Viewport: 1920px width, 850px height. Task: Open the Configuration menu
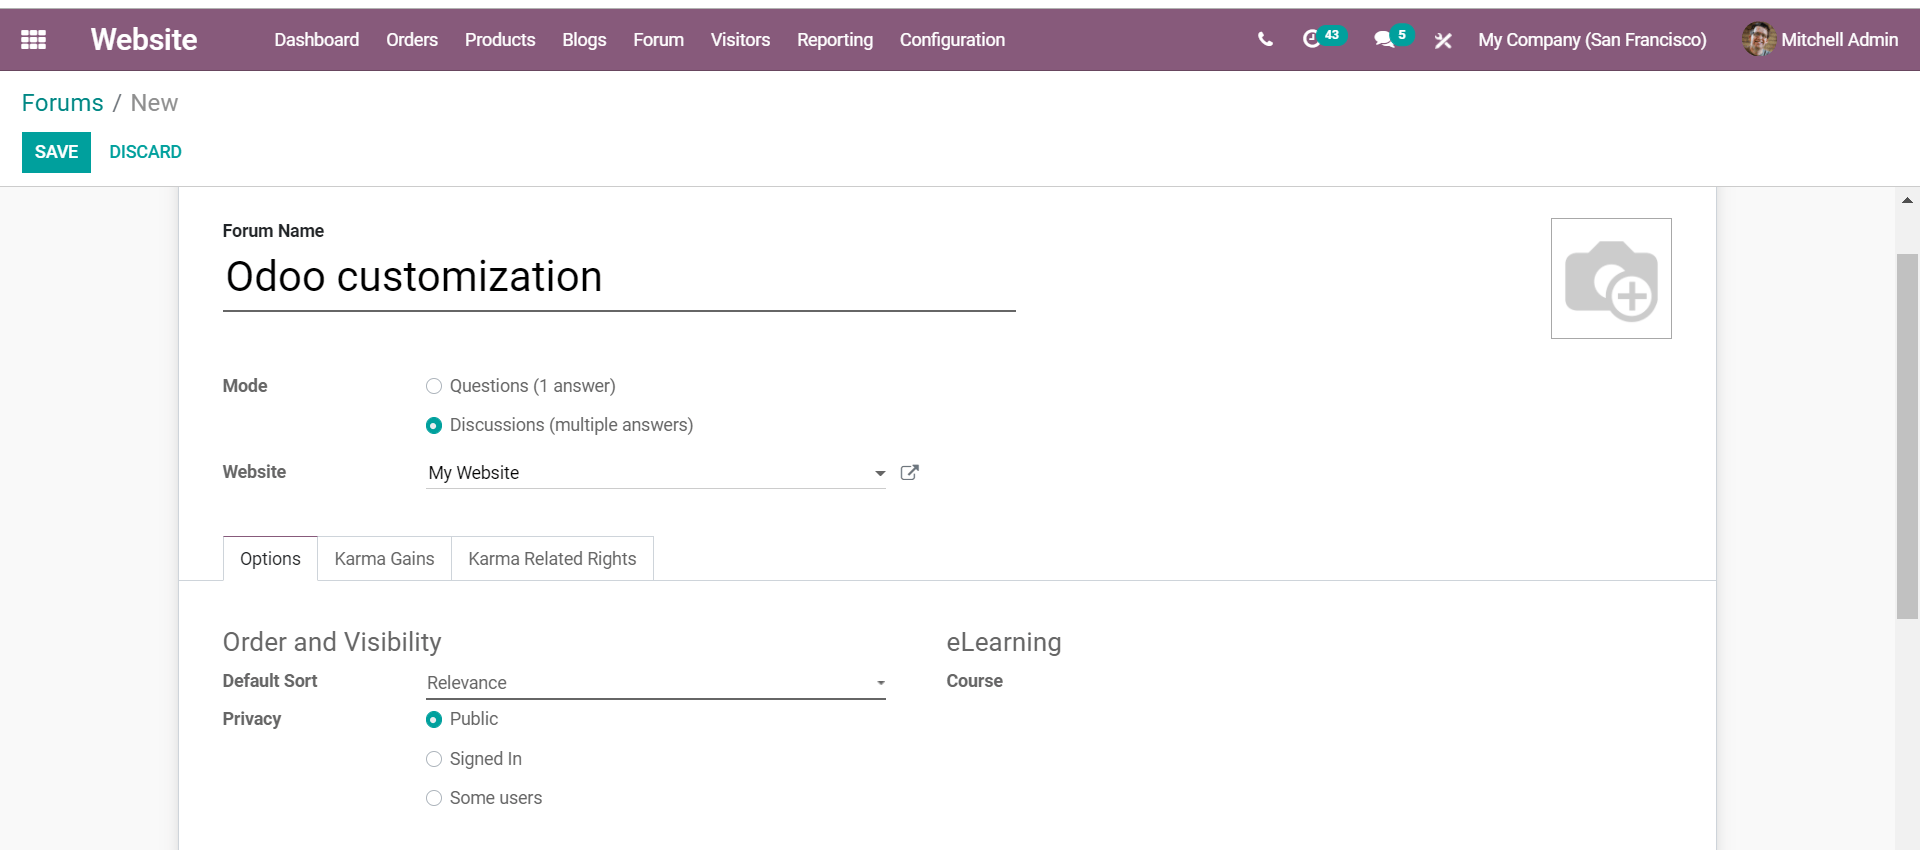952,40
